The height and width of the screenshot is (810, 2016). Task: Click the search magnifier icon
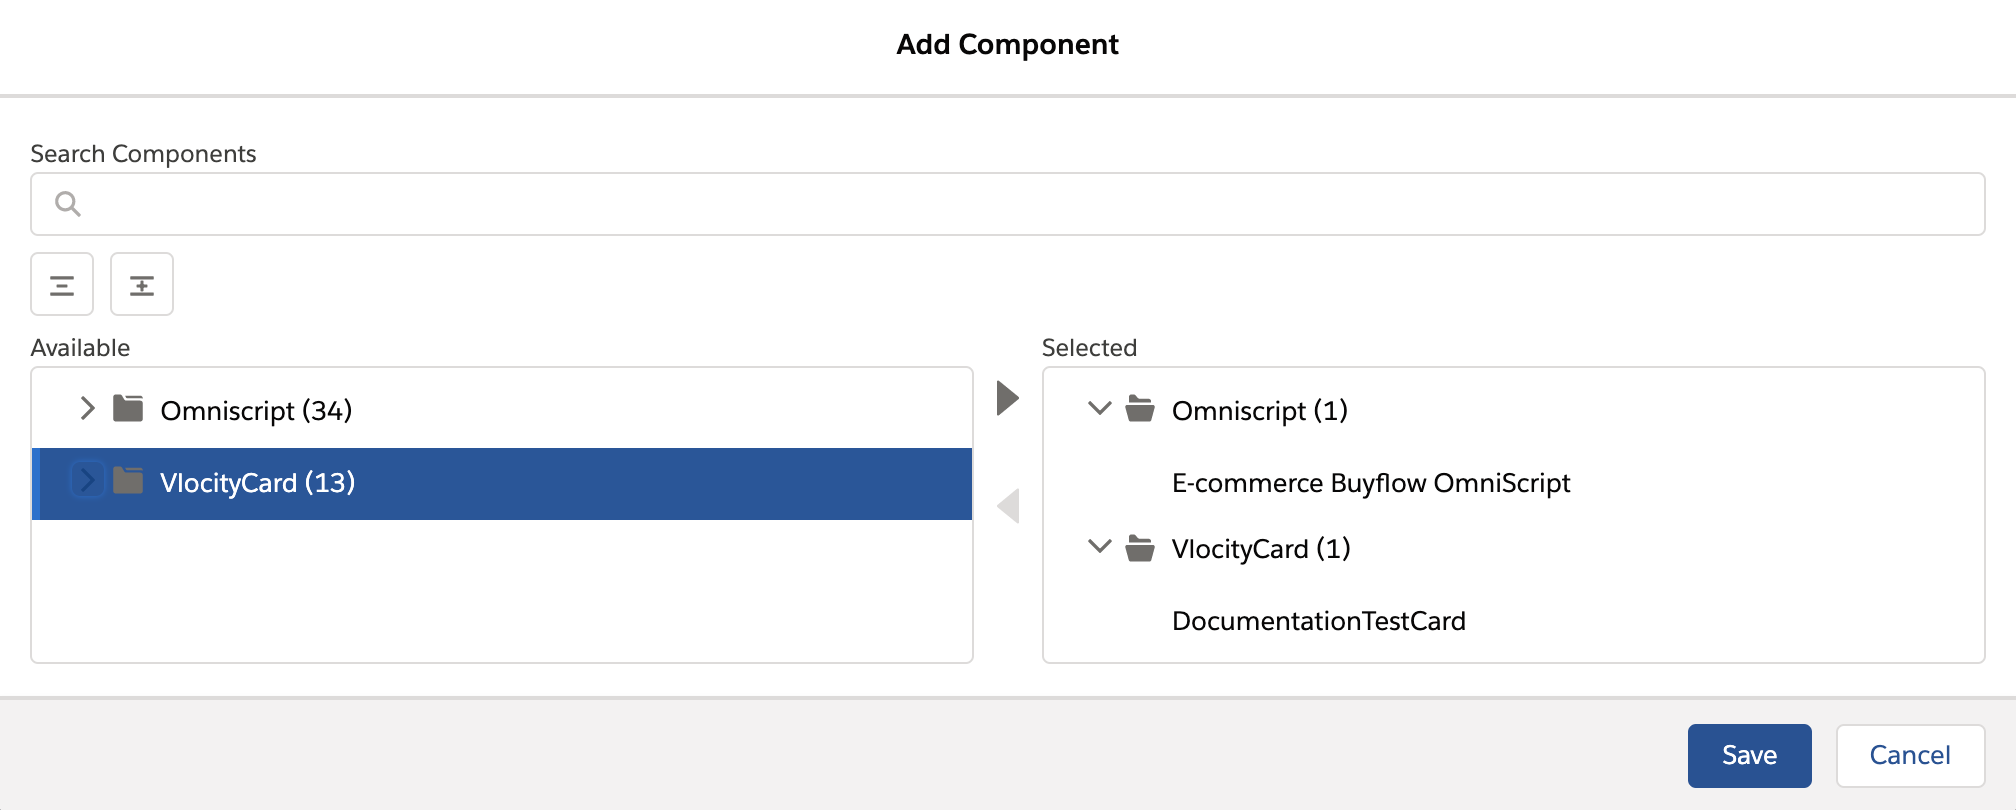pos(68,204)
